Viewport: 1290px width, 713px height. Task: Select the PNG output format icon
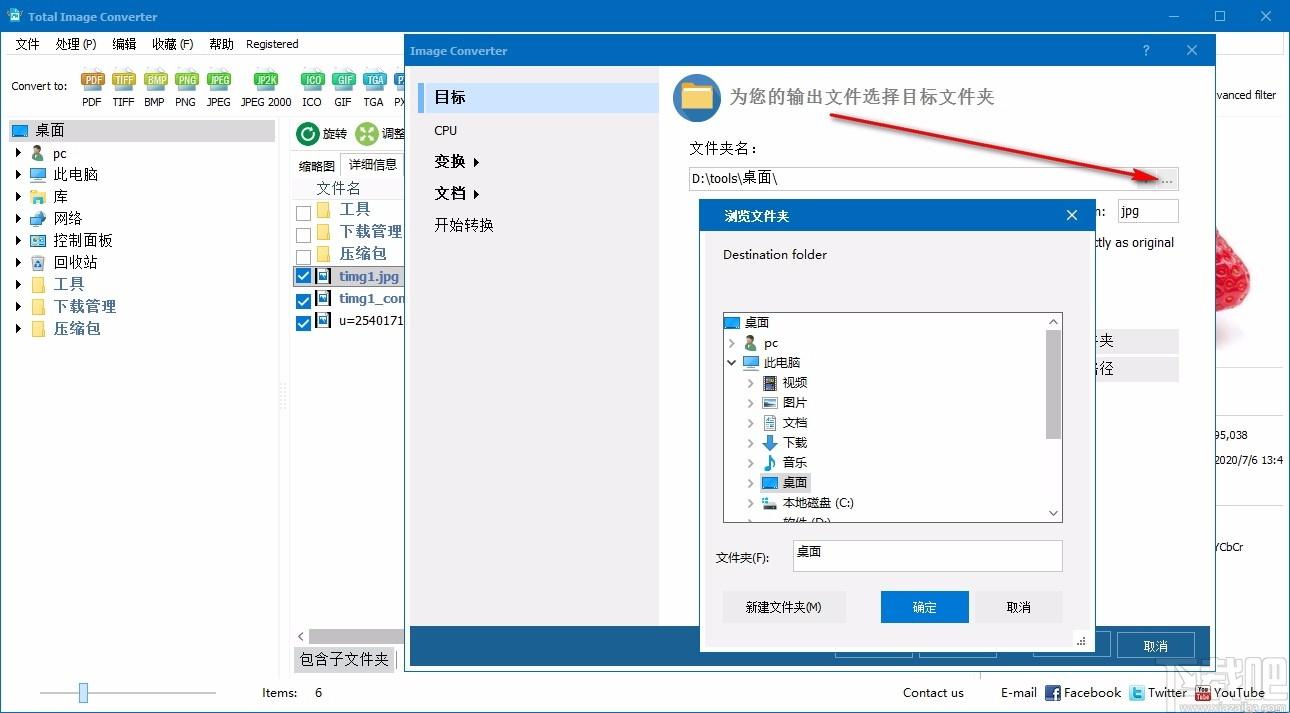click(186, 81)
